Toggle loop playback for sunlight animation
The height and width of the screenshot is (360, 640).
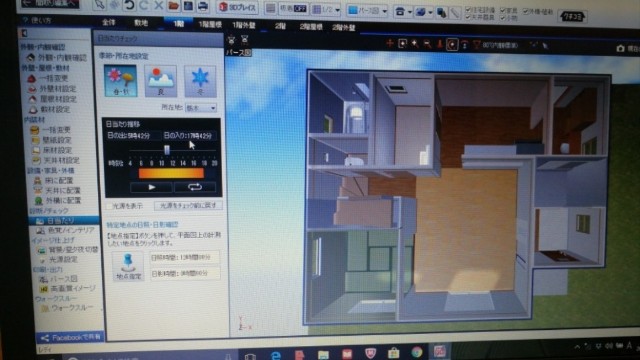195,187
